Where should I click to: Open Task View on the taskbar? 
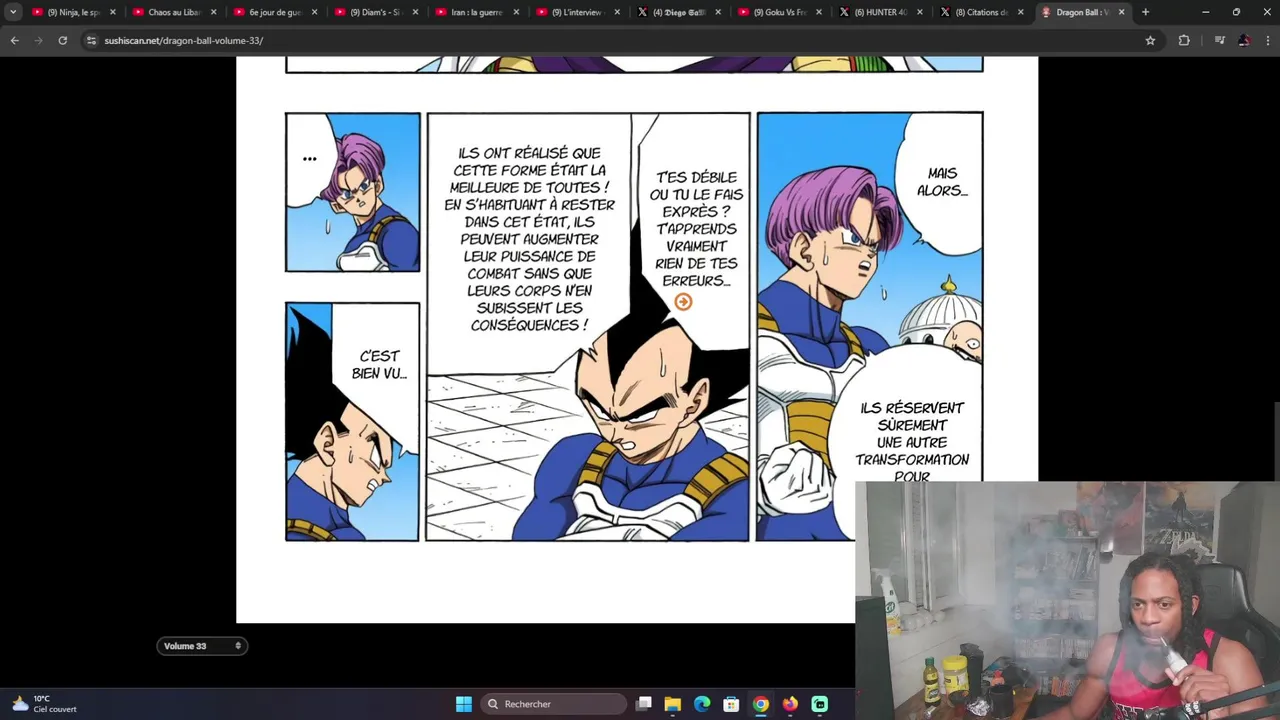pos(644,704)
